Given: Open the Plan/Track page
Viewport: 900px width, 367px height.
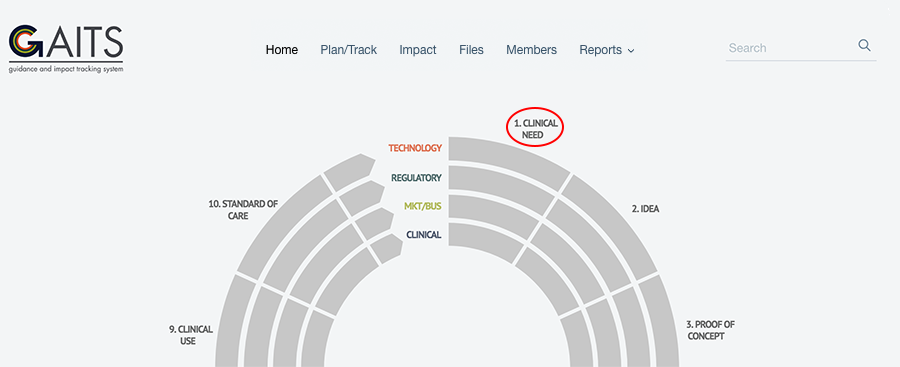Looking at the screenshot, I should click(348, 50).
